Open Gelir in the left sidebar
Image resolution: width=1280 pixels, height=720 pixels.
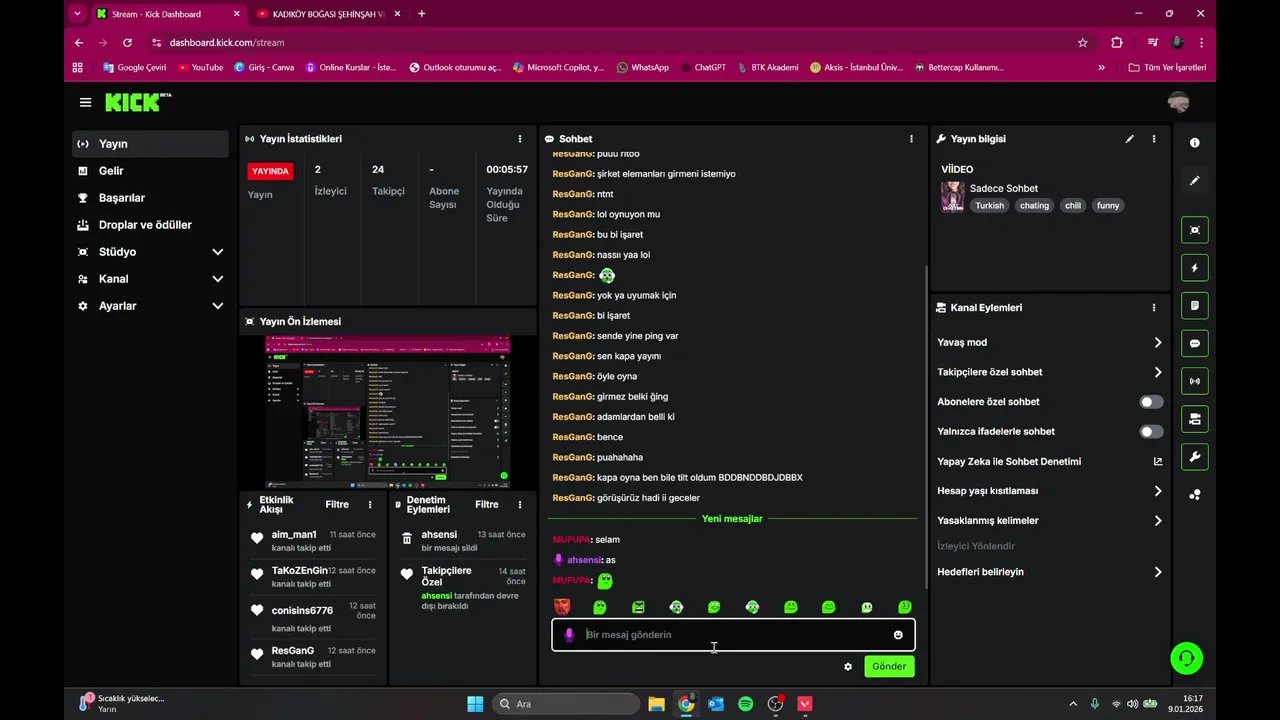click(150, 171)
